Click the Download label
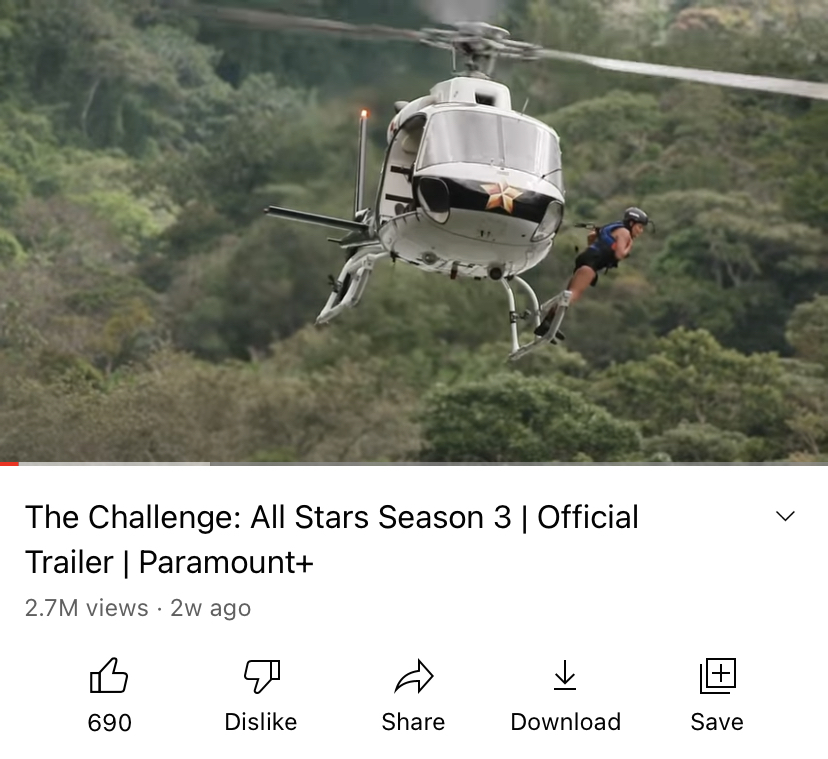 coord(566,722)
